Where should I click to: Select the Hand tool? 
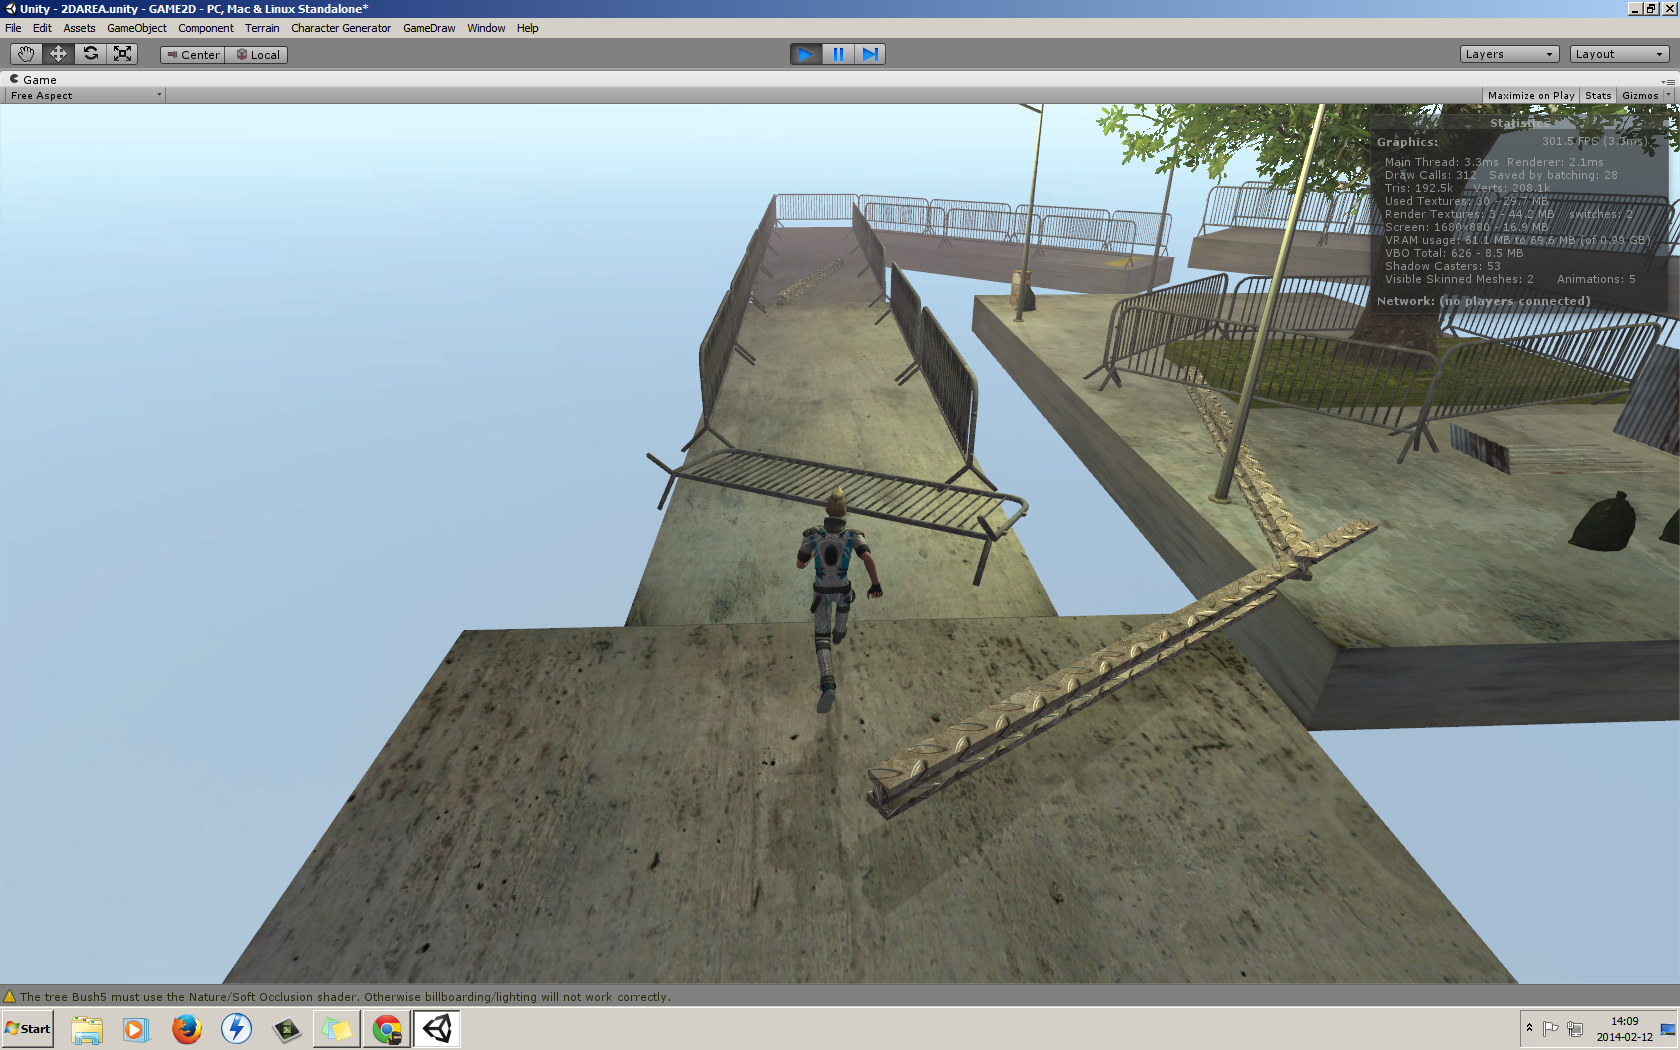[x=26, y=54]
